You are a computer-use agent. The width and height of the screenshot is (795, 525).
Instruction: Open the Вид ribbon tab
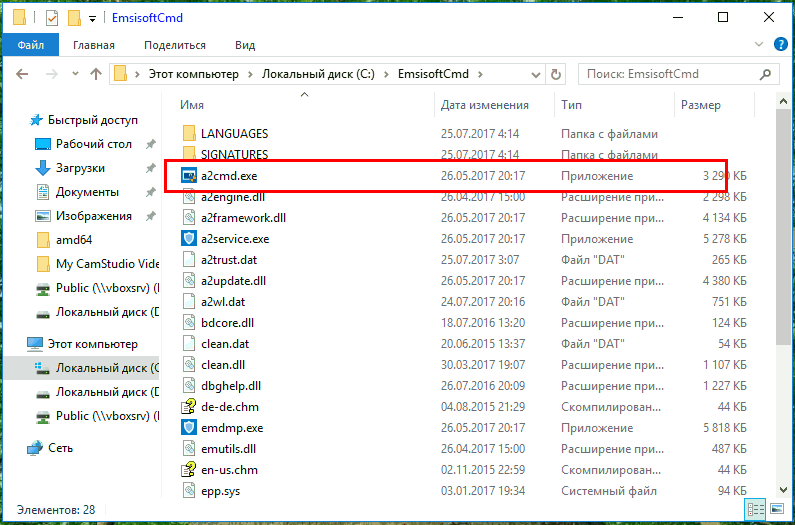coord(245,45)
